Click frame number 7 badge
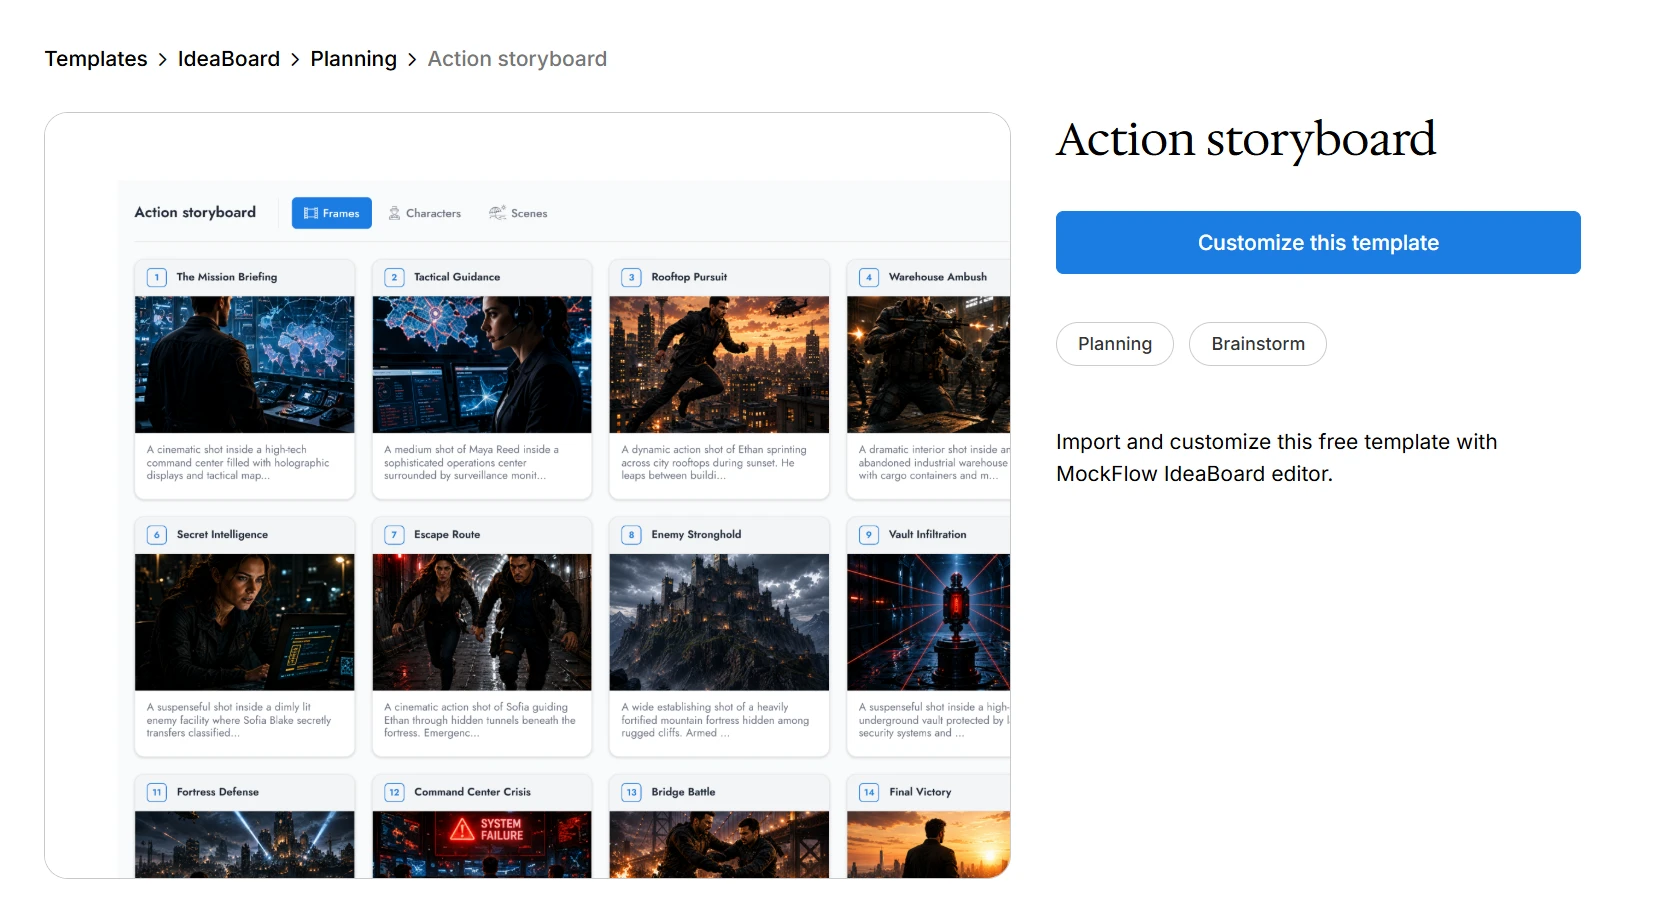Image resolution: width=1669 pixels, height=922 pixels. coord(394,535)
